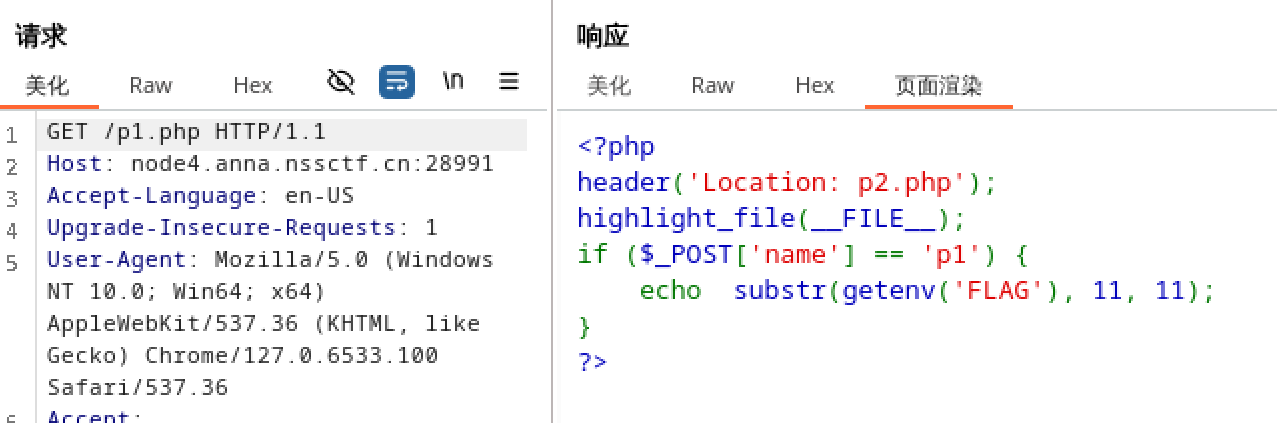Open the request hamburger options menu
1277x423 pixels.
click(509, 81)
